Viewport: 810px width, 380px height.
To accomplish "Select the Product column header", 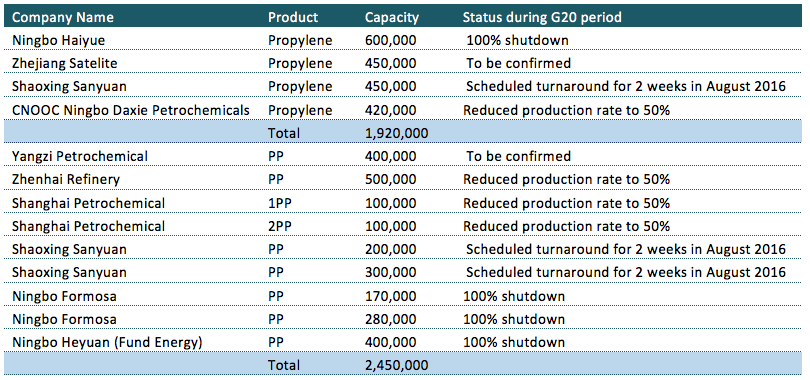I will click(x=293, y=17).
